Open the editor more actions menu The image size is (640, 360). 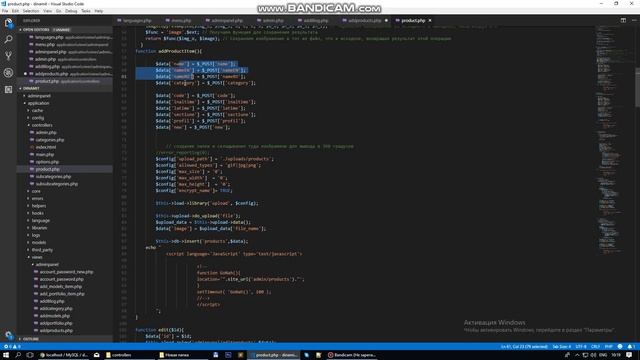point(634,20)
